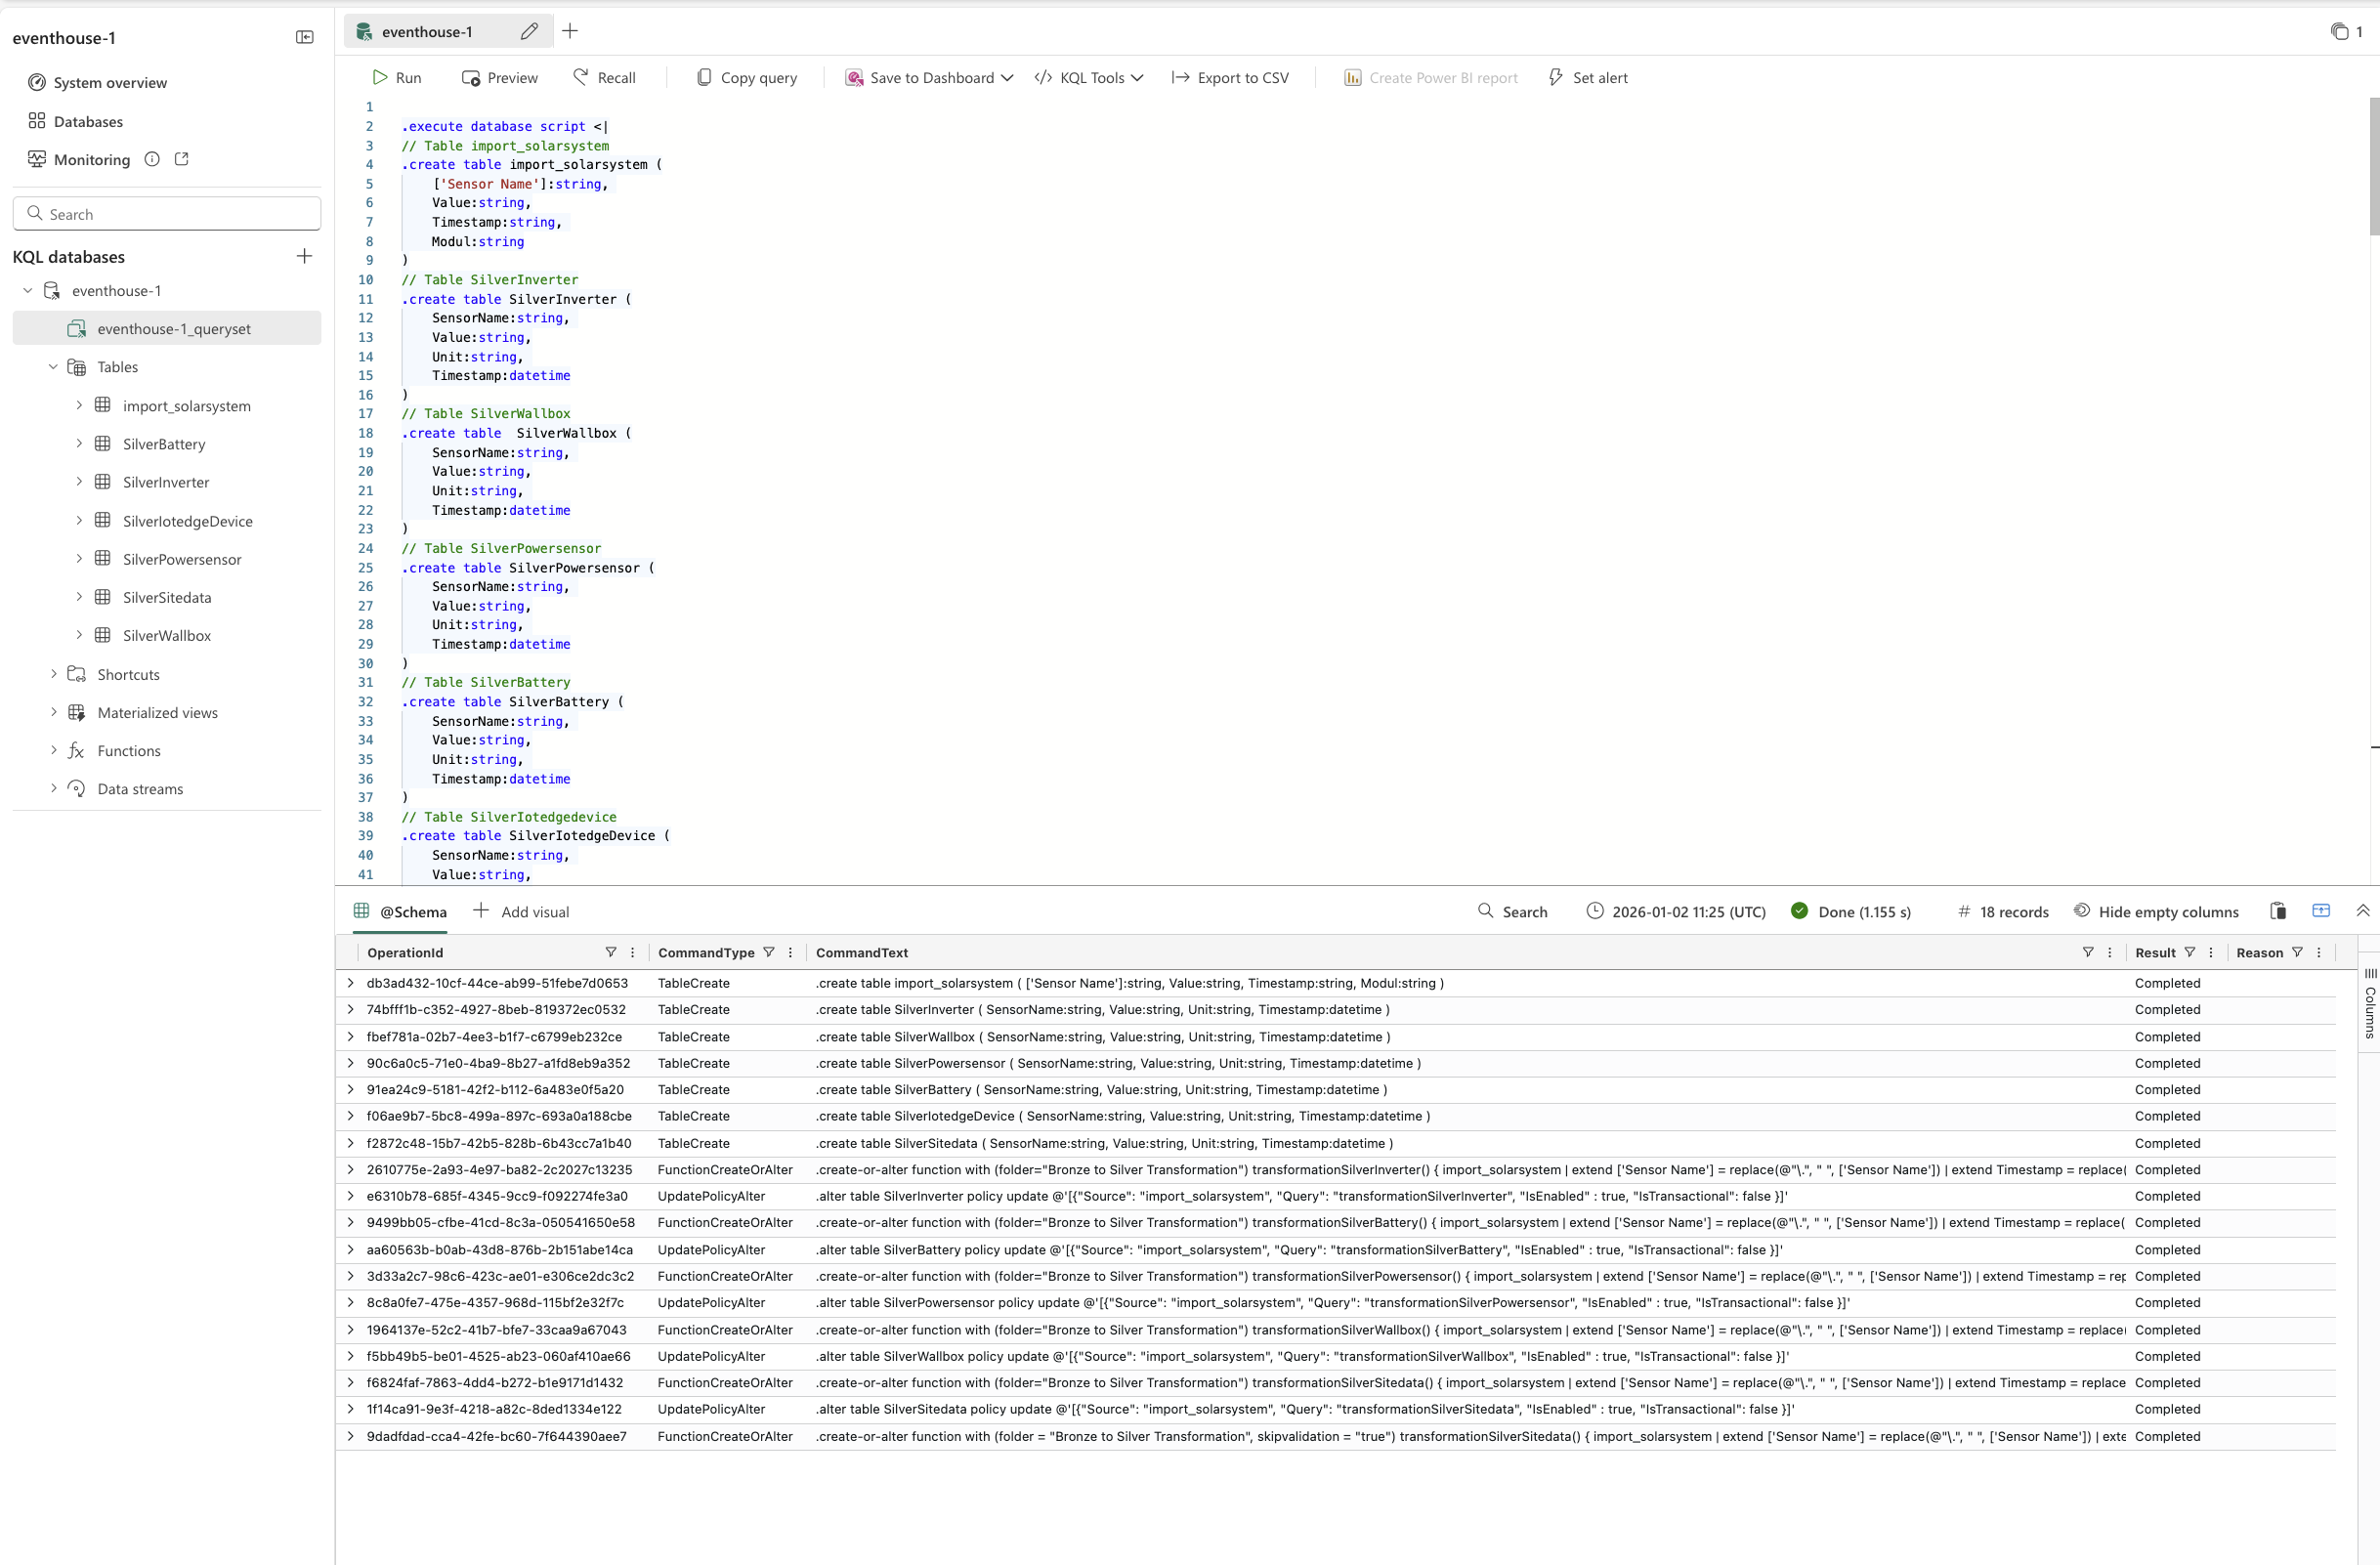2380x1565 pixels.
Task: Rename tab using the pencil icon
Action: (529, 32)
